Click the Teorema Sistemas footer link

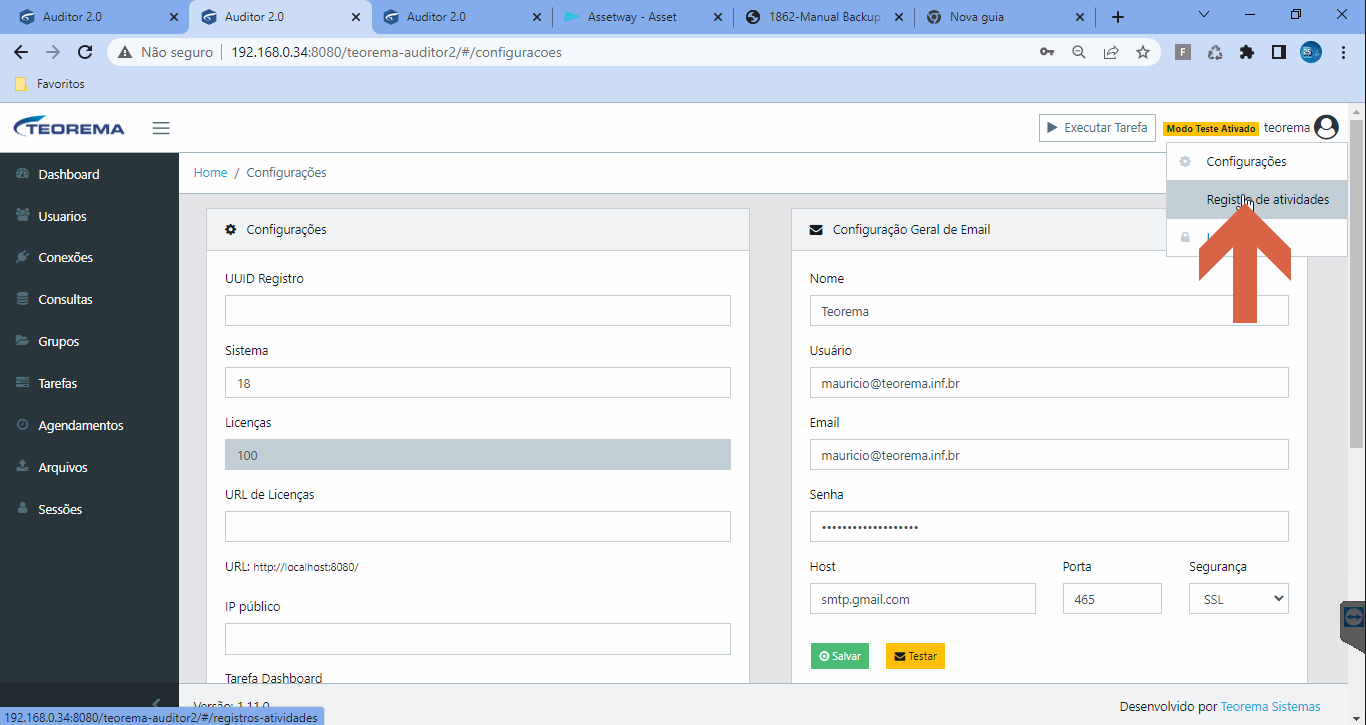[x=1270, y=706]
